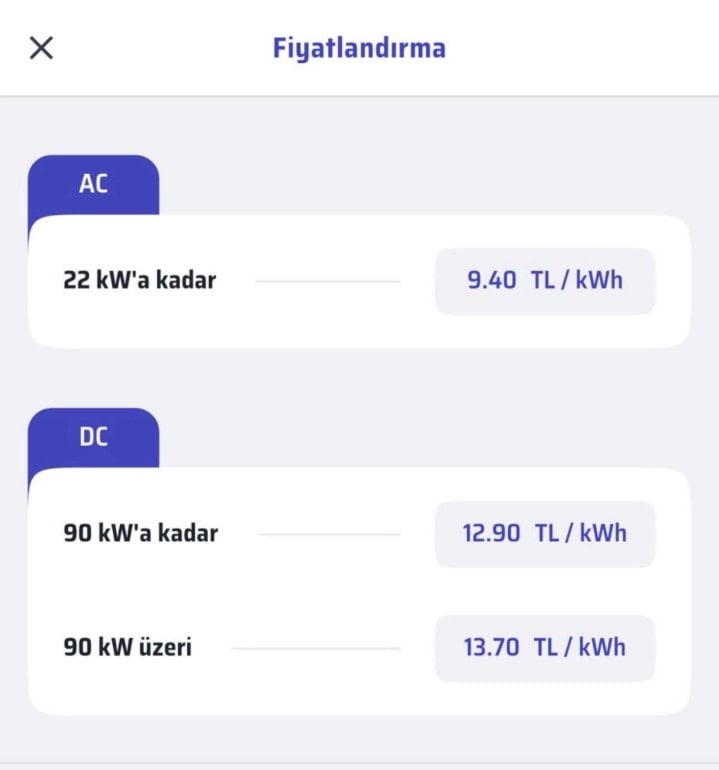The width and height of the screenshot is (719, 770).
Task: Tap the 13.70 TL / kWh price box
Action: (545, 648)
